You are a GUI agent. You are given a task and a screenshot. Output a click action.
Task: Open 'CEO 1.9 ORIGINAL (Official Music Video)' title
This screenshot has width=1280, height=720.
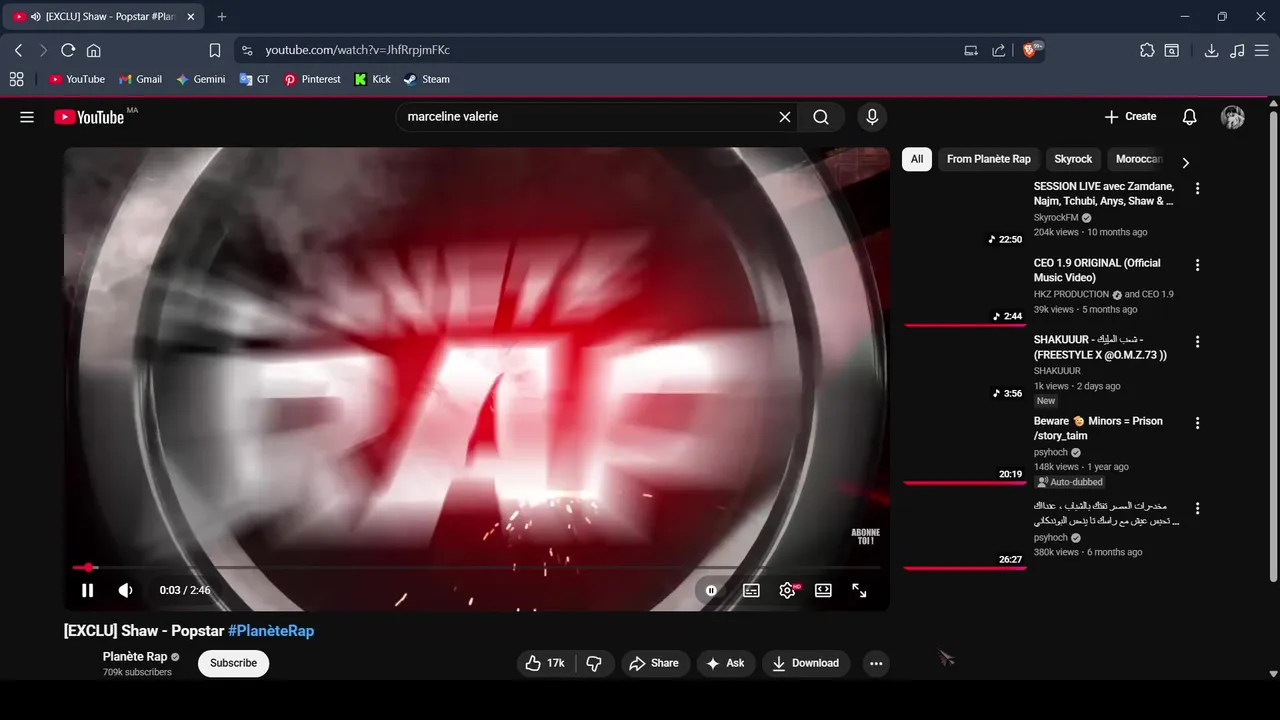click(1097, 270)
